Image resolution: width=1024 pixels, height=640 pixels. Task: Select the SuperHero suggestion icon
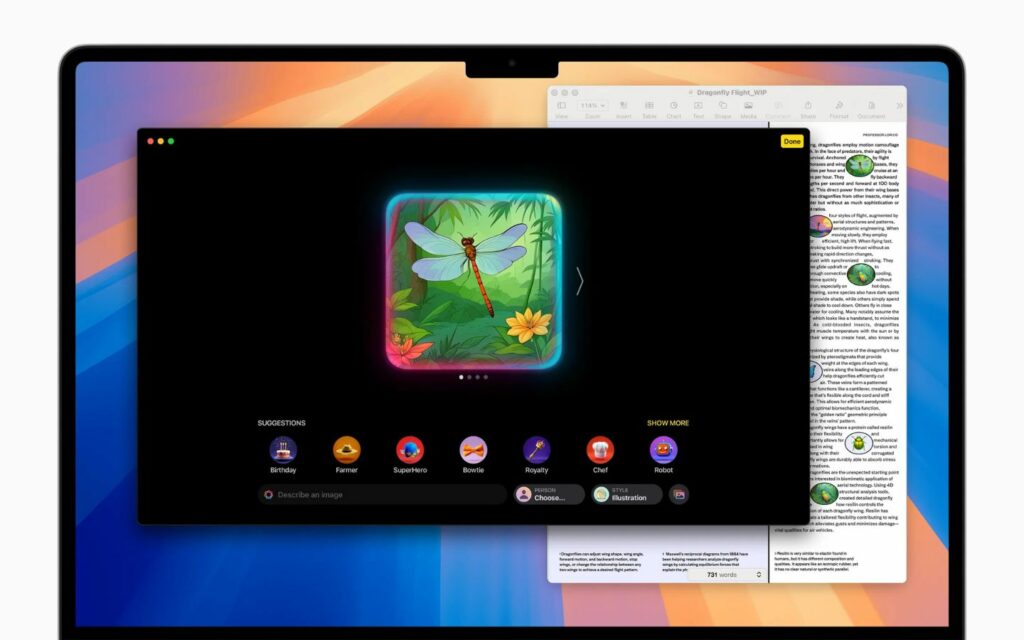(x=410, y=452)
